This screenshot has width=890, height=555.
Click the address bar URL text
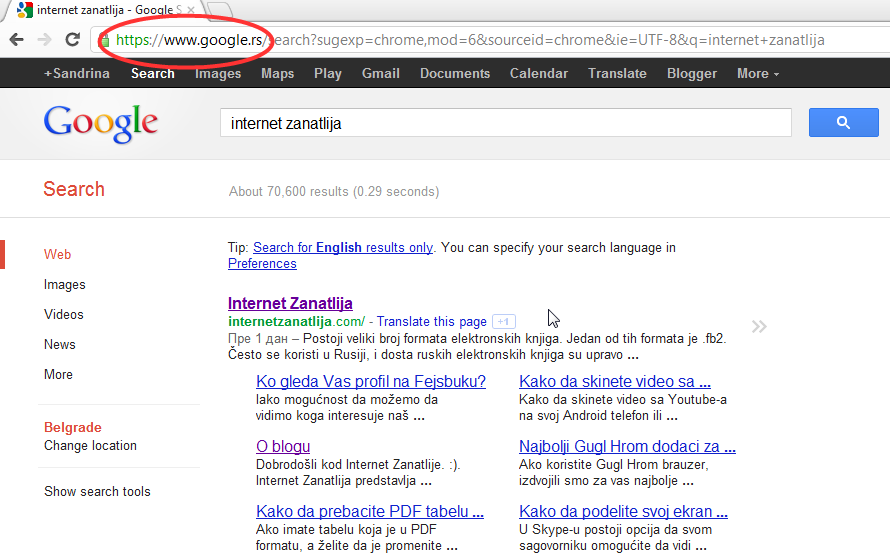coord(470,40)
